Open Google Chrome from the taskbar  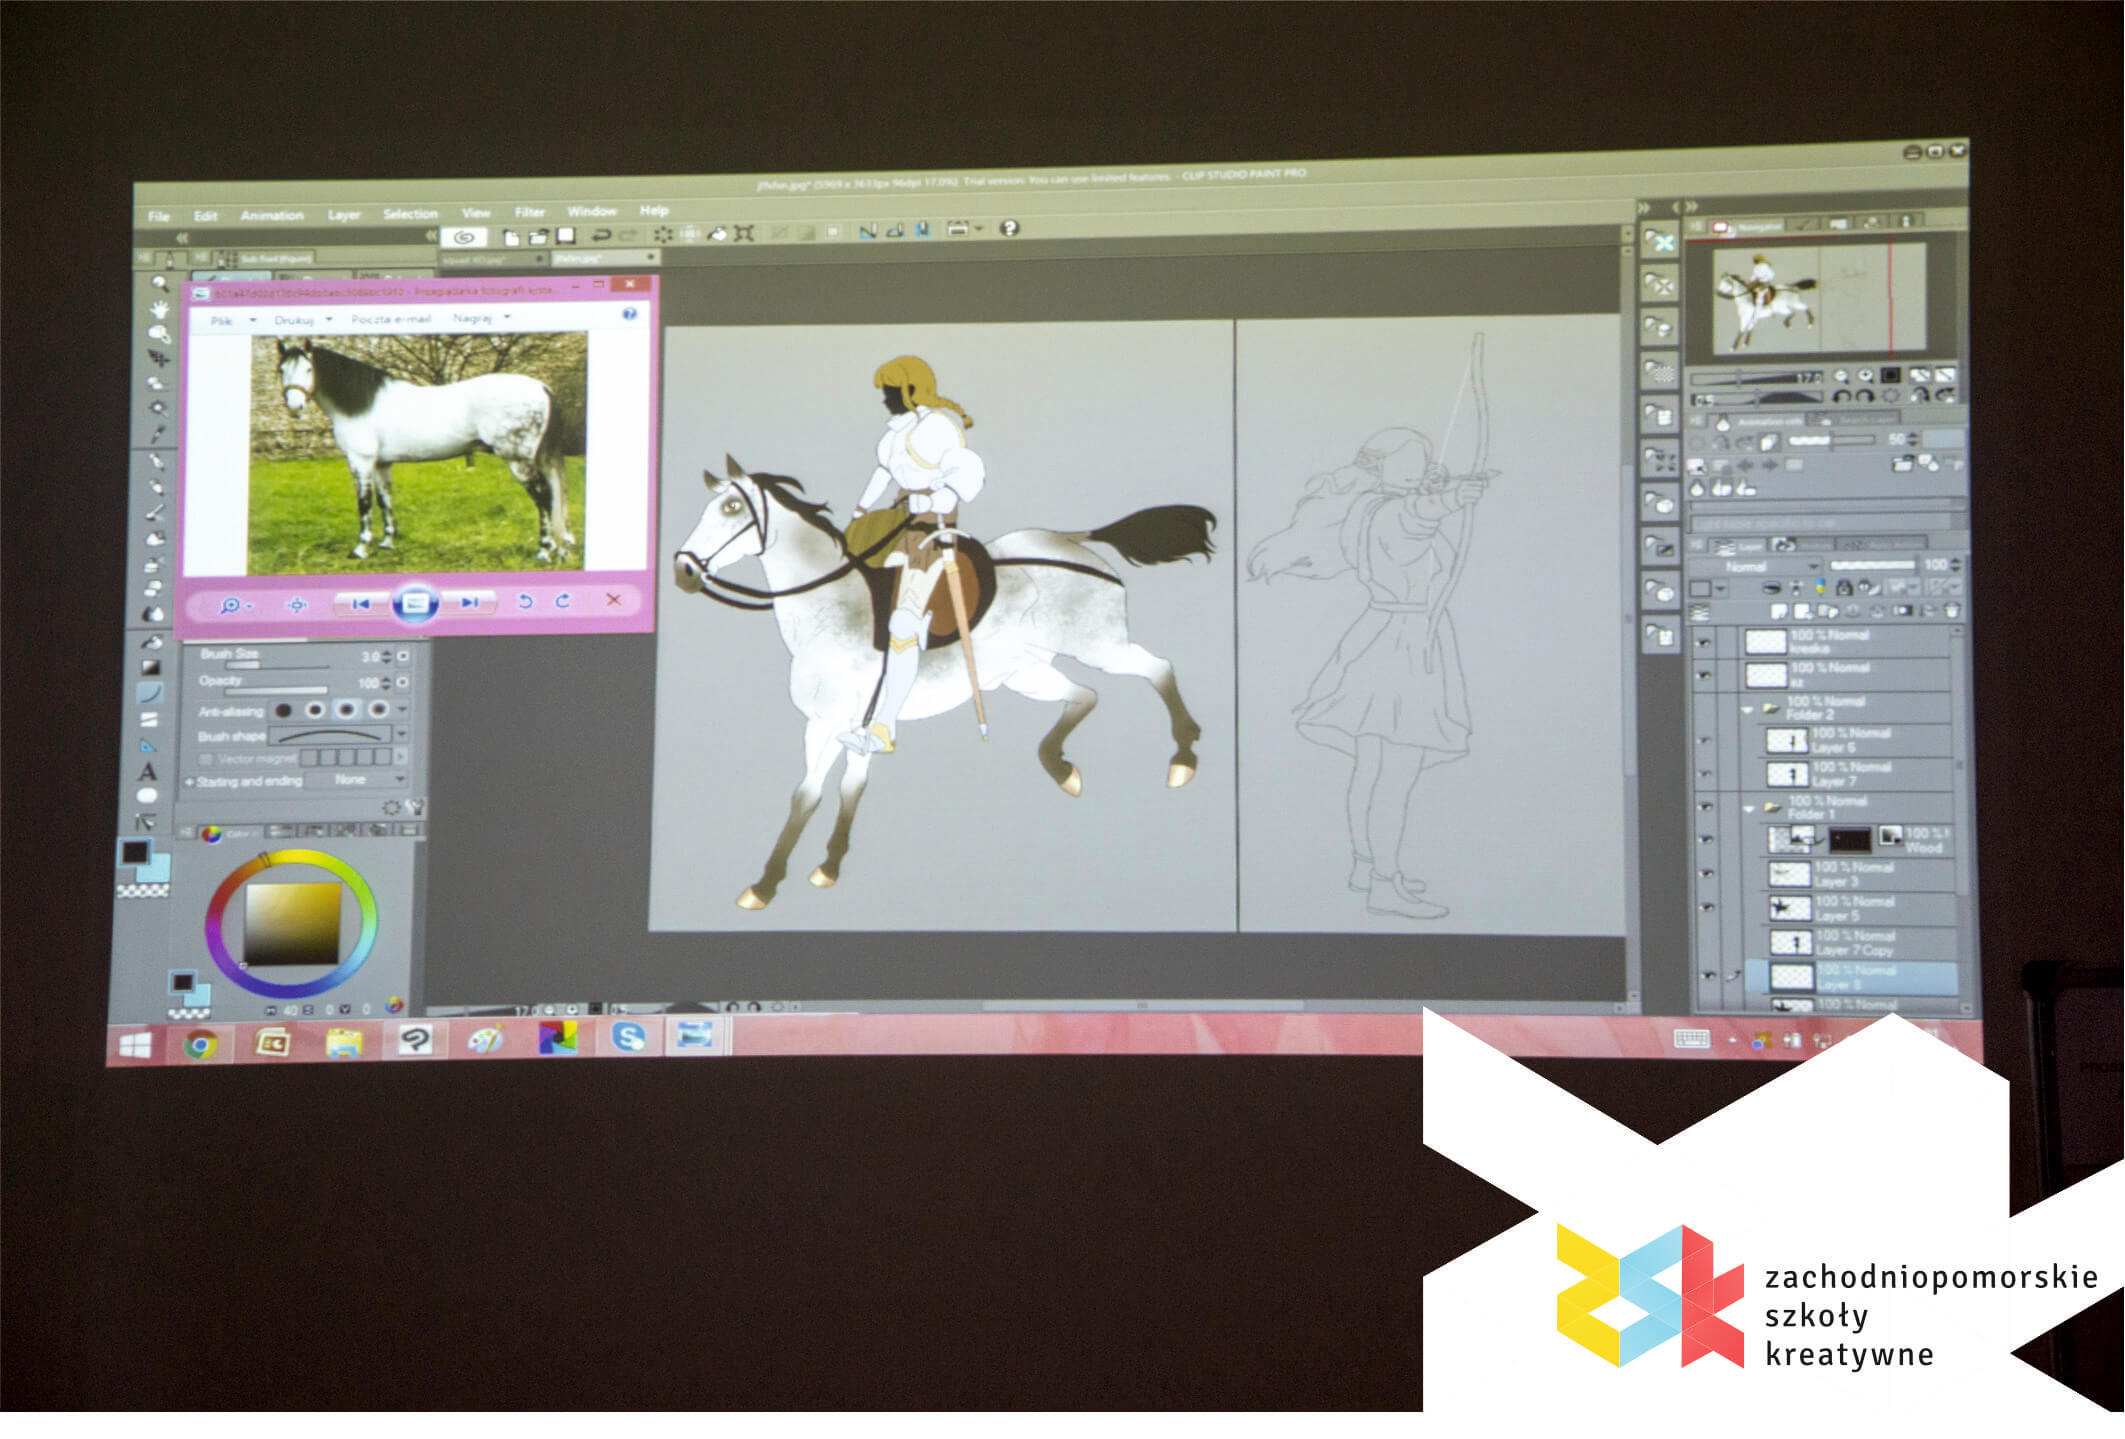pos(200,1045)
